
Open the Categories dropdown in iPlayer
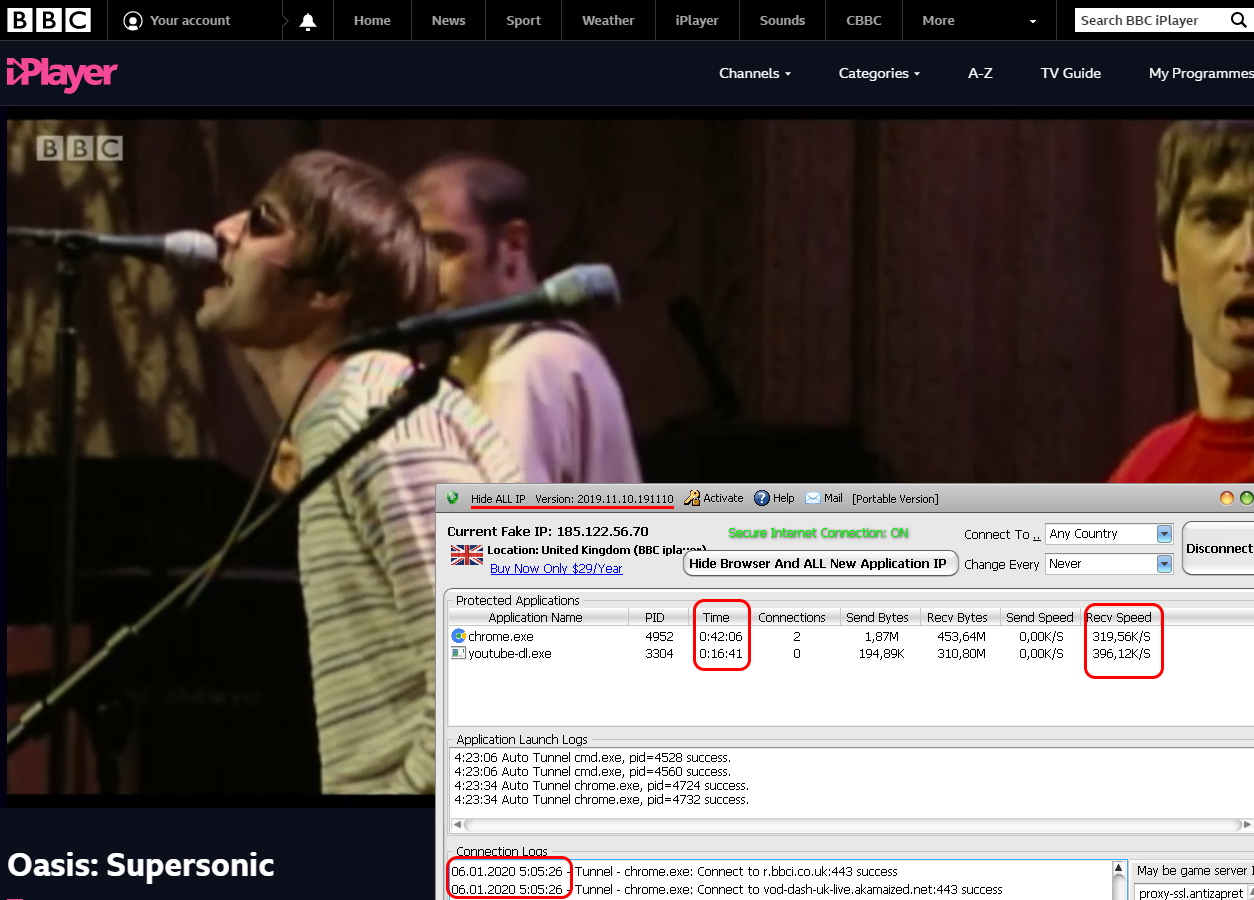879,73
